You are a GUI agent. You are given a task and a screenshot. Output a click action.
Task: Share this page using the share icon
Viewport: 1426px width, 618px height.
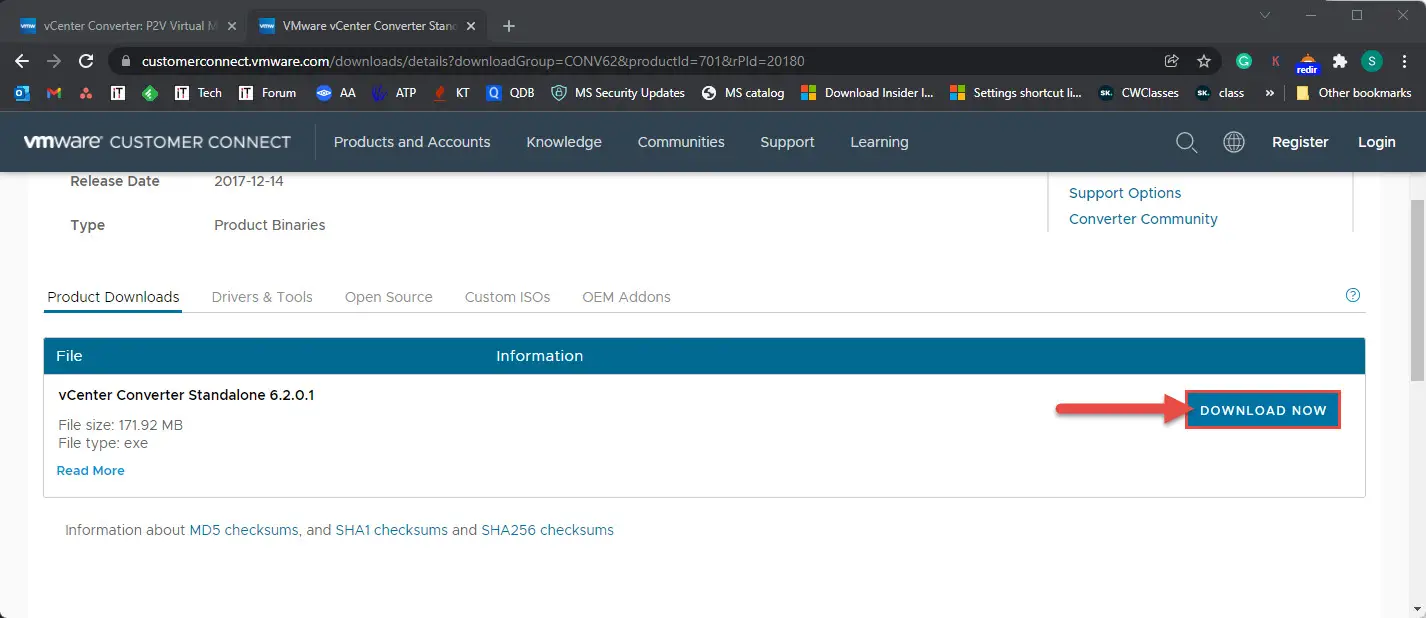click(x=1172, y=61)
